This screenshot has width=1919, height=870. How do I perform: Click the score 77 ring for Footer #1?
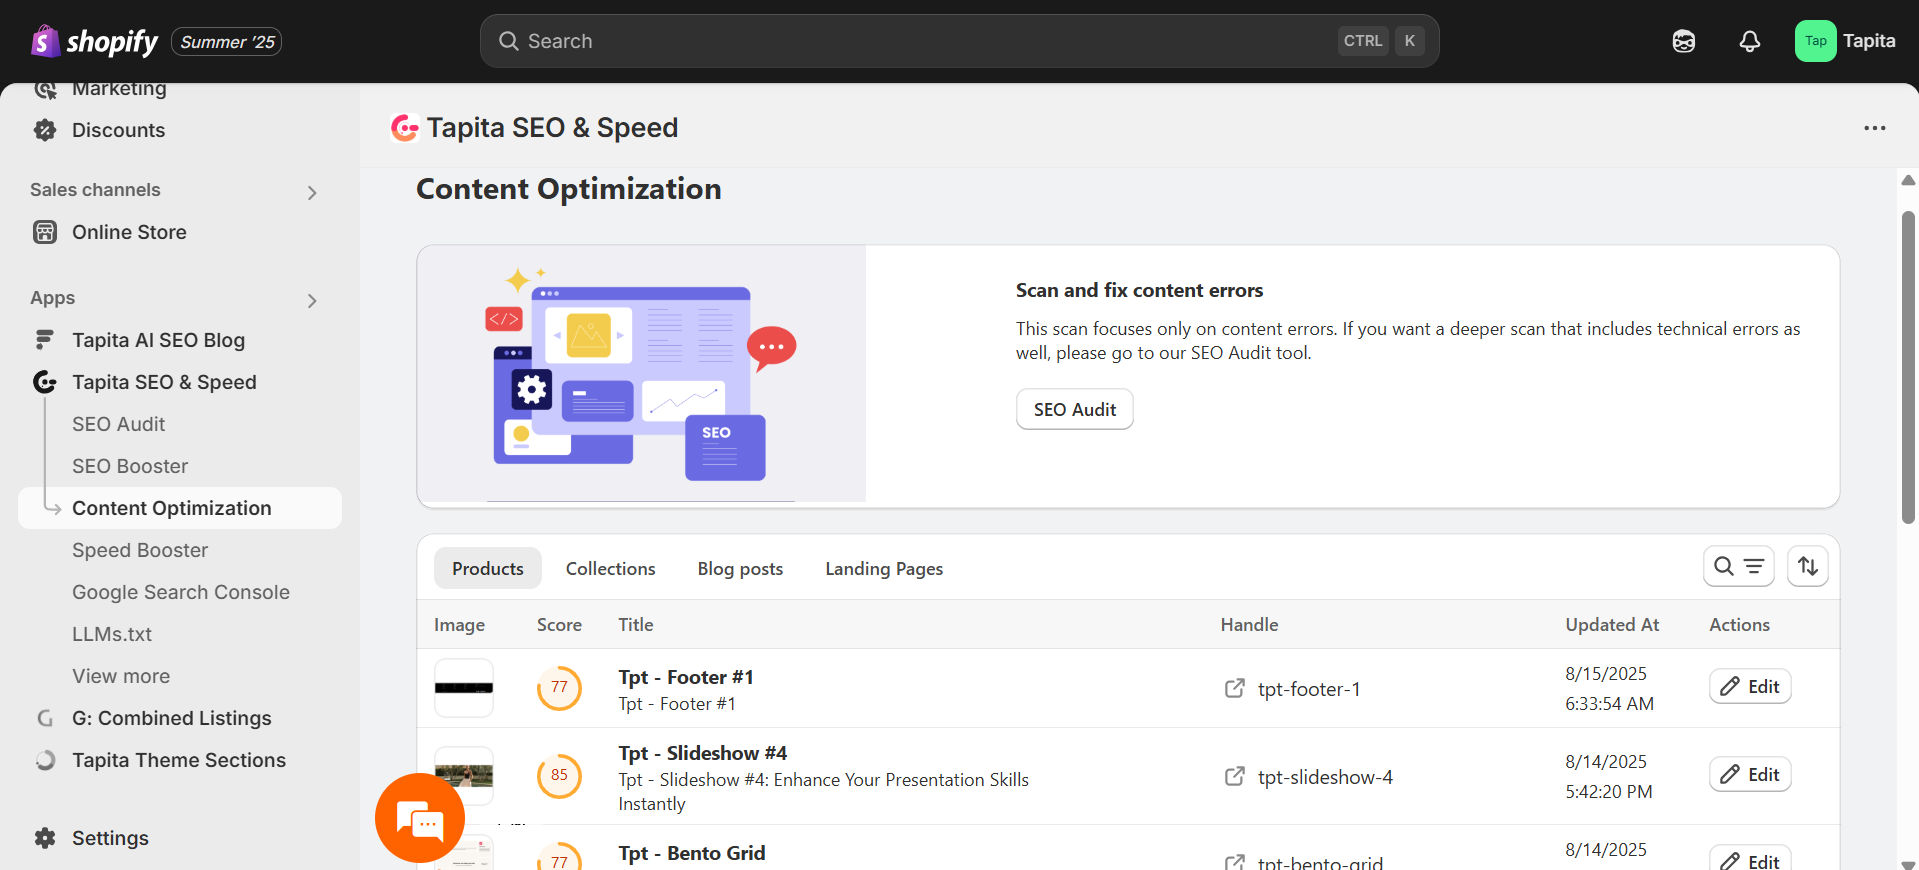(559, 688)
